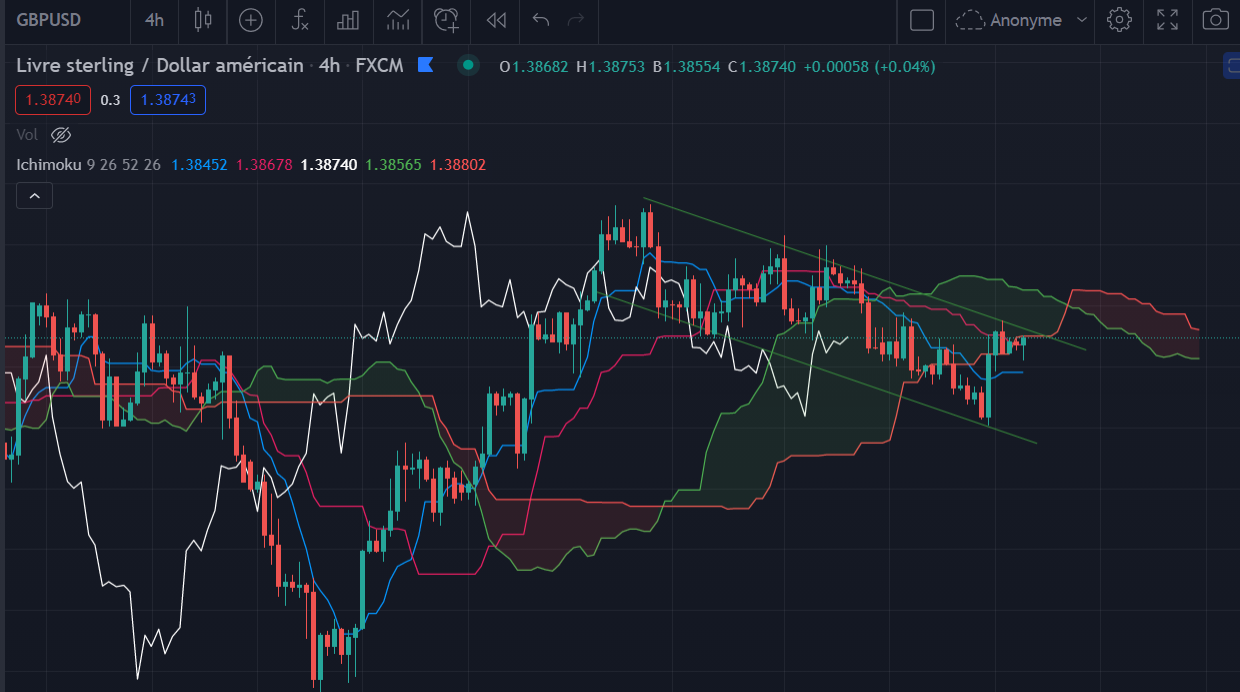The height and width of the screenshot is (692, 1240).
Task: Click the 0.3 spread value
Action: tap(110, 100)
